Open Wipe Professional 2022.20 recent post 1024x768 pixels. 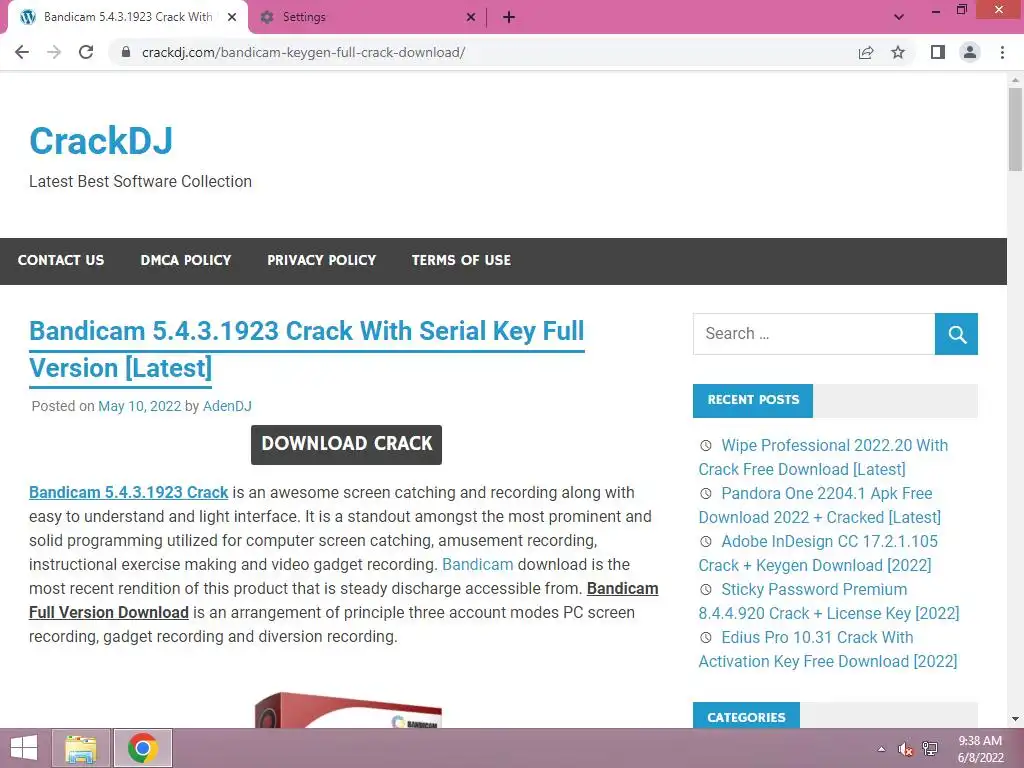click(823, 457)
